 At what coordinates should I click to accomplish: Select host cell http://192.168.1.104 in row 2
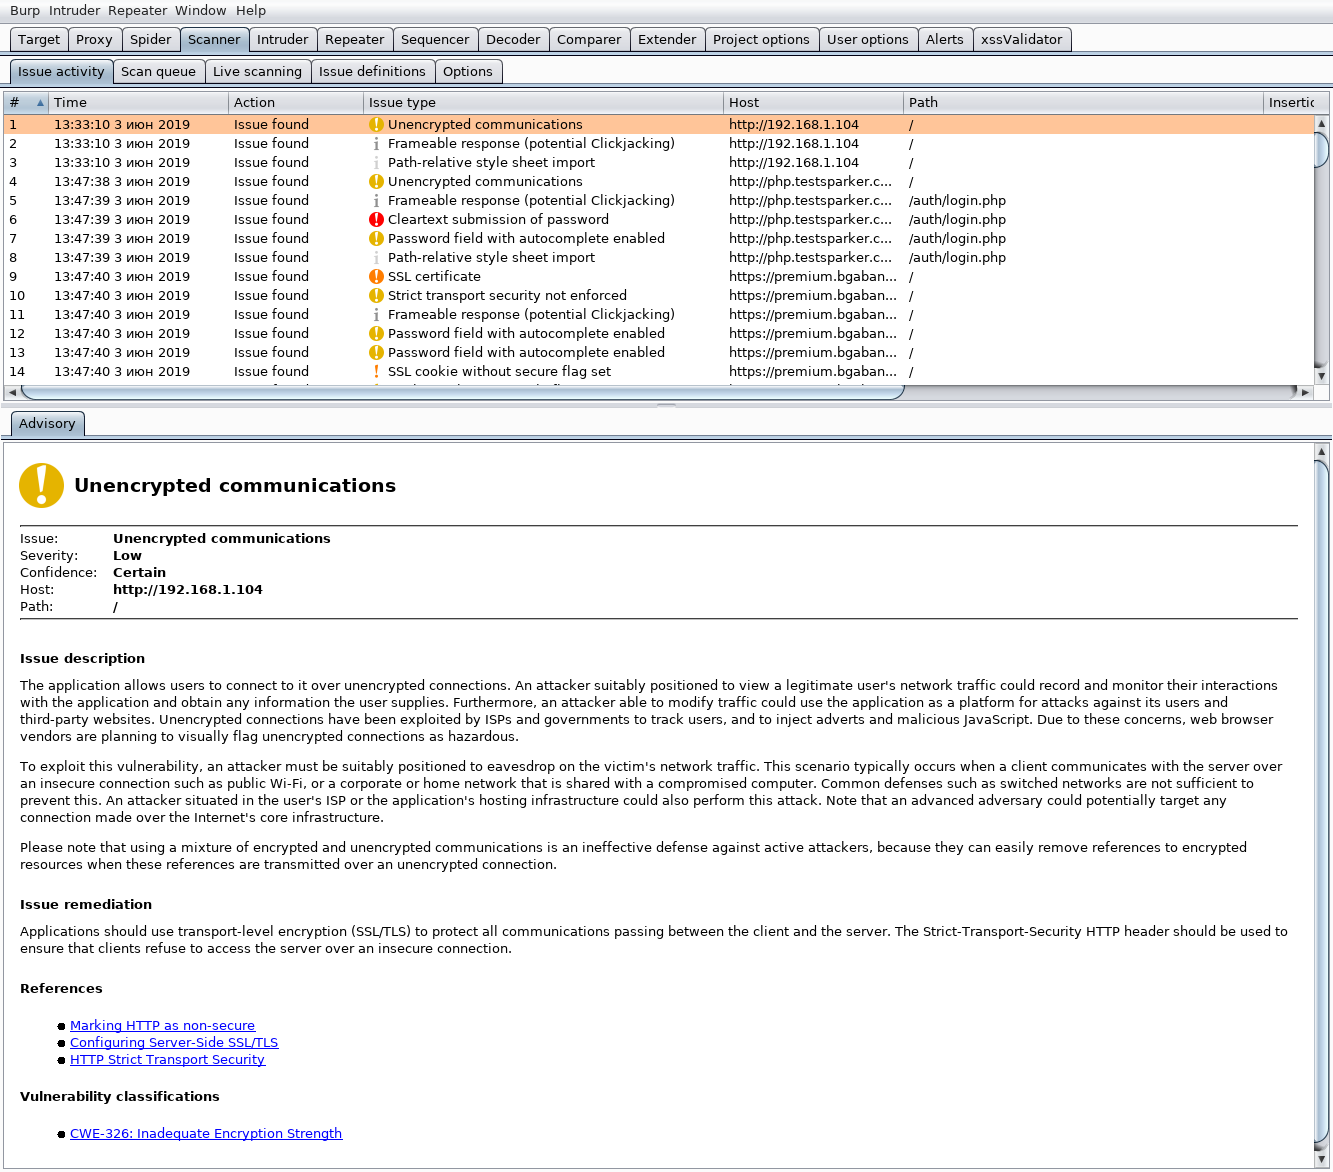pos(794,144)
